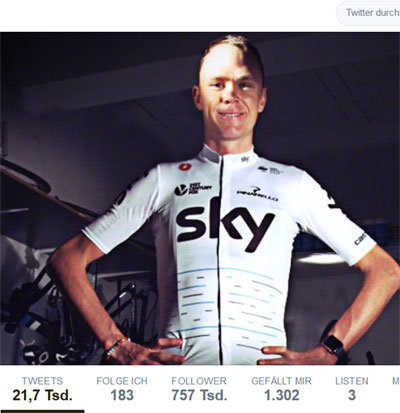Click the 21st Century Fox jersey logo
Image resolution: width=400 pixels, height=413 pixels.
[x=193, y=189]
